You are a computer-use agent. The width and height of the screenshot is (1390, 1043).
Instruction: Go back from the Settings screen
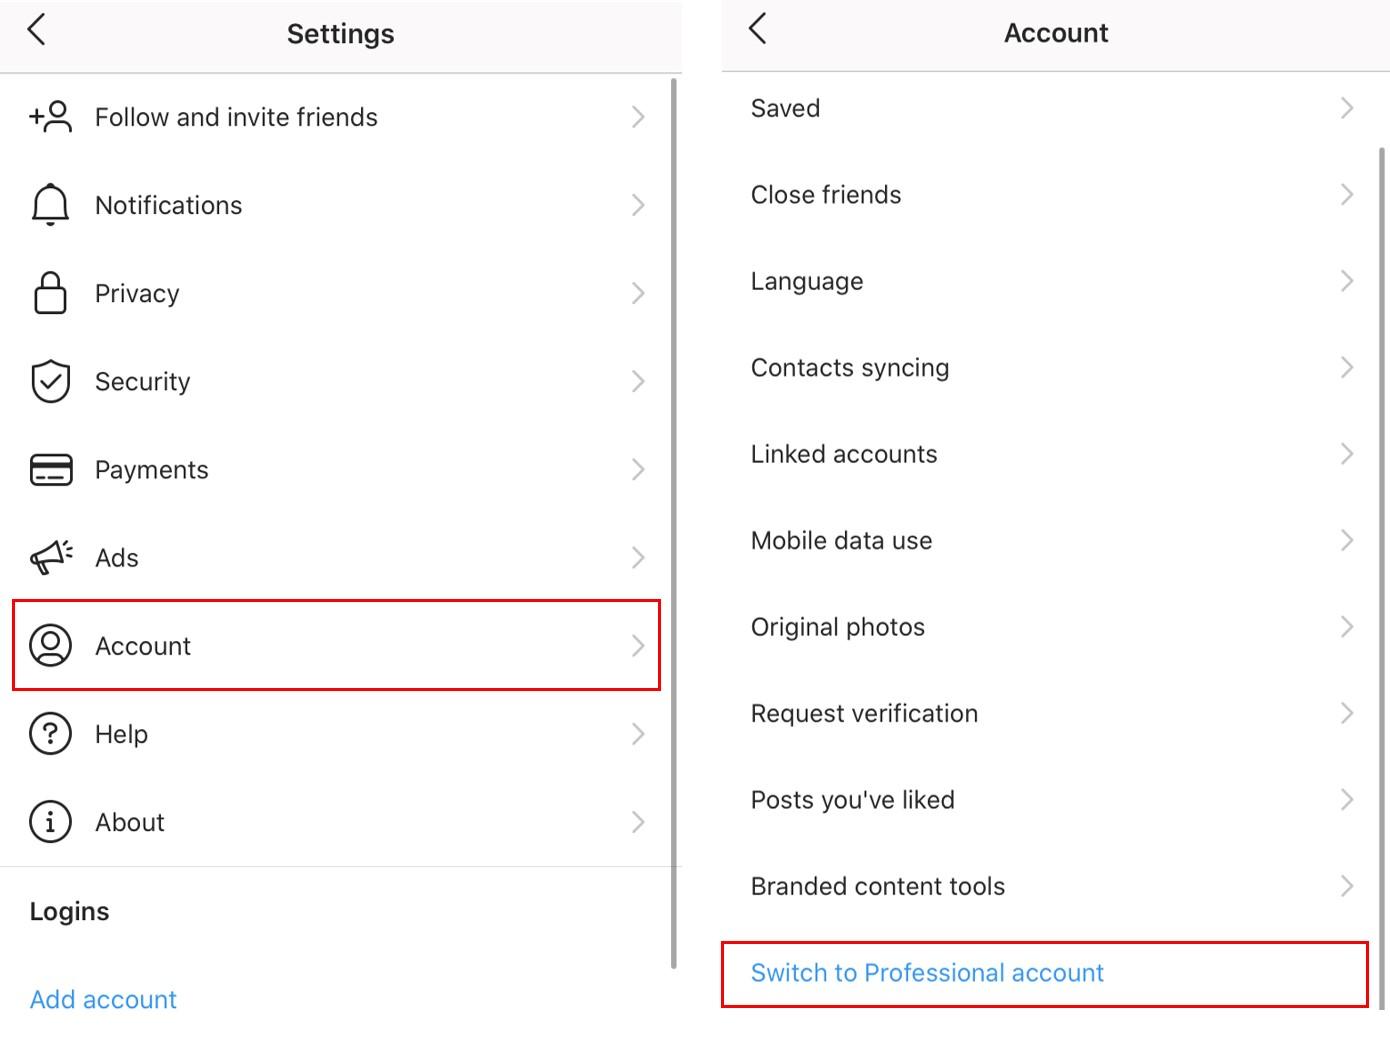[37, 30]
